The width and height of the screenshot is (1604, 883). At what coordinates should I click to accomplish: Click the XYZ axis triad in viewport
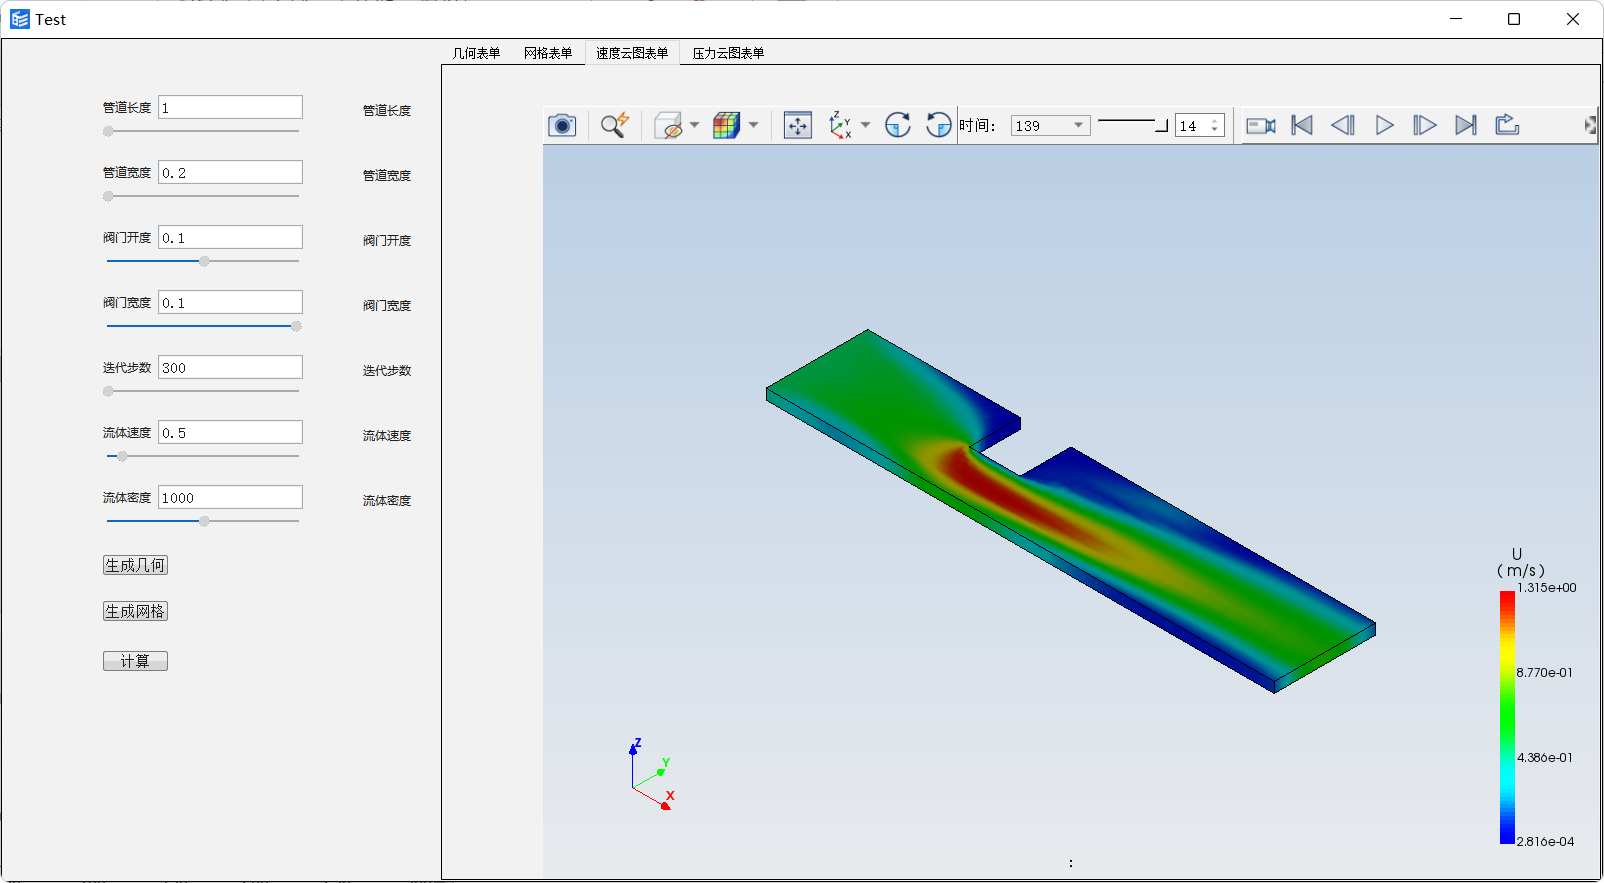pos(652,775)
